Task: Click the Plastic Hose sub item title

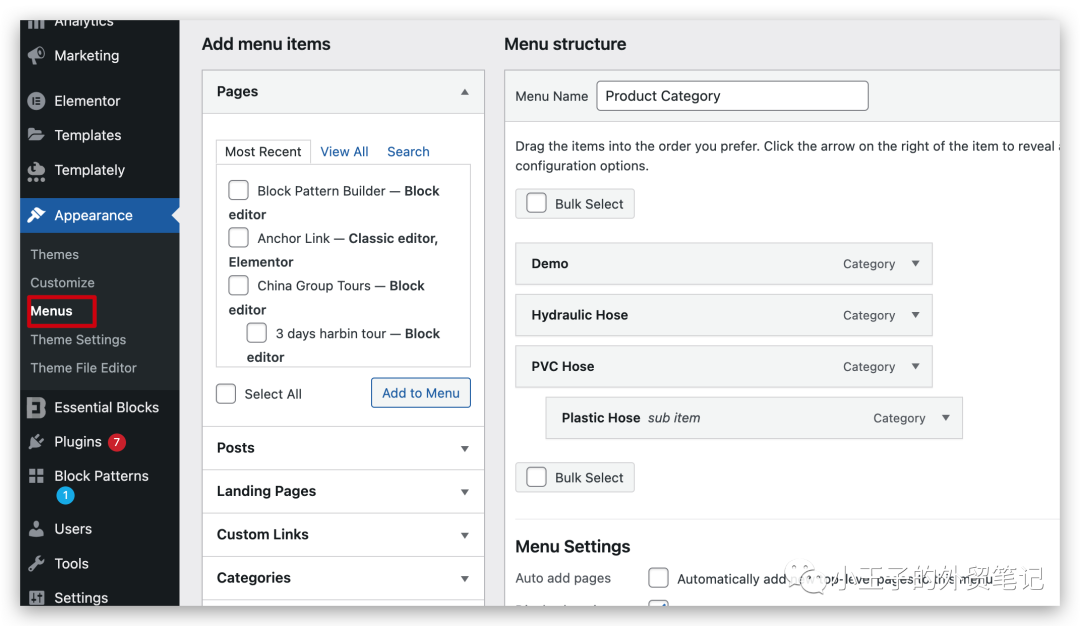Action: (601, 417)
